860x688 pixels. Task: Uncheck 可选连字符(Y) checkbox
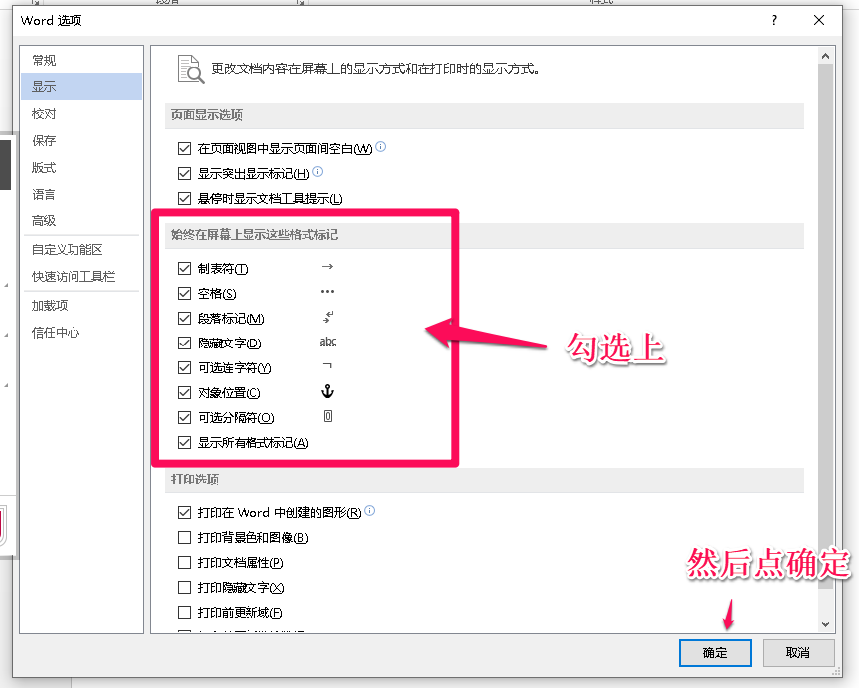click(184, 368)
